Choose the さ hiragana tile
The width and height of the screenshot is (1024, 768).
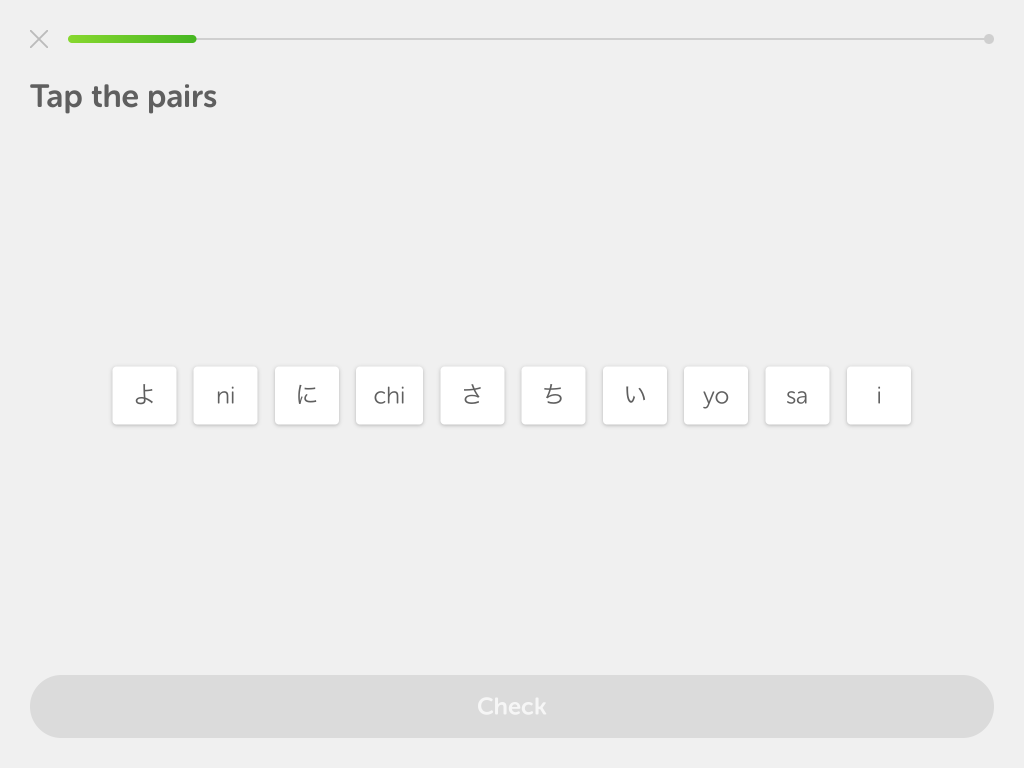tap(472, 395)
